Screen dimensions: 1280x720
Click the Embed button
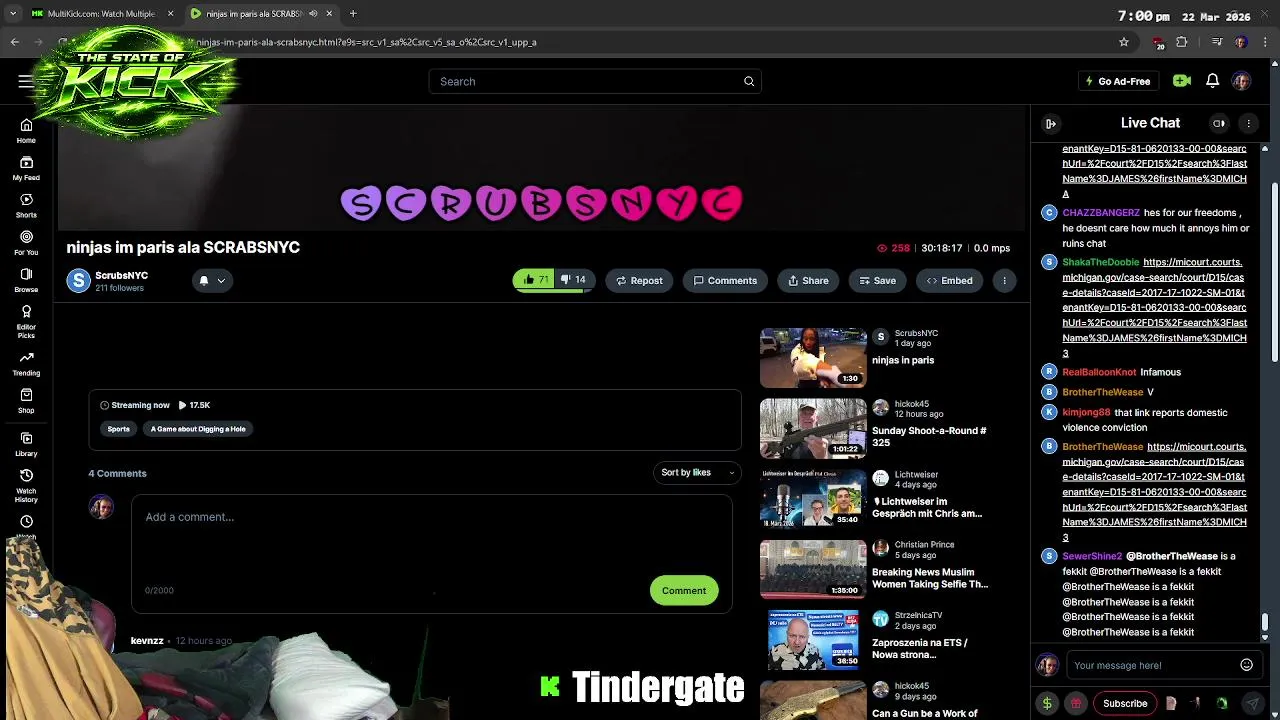pyautogui.click(x=949, y=281)
